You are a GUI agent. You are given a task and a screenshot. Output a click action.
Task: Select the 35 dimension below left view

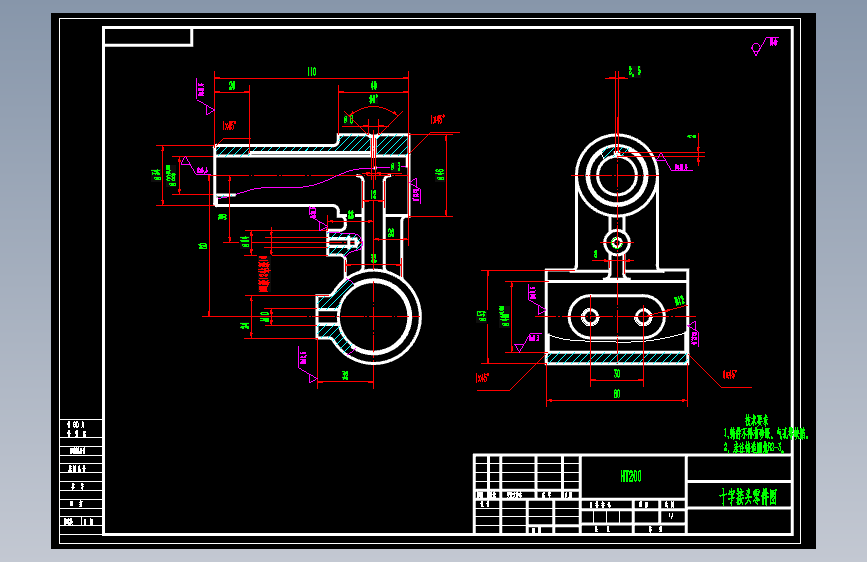click(x=345, y=375)
